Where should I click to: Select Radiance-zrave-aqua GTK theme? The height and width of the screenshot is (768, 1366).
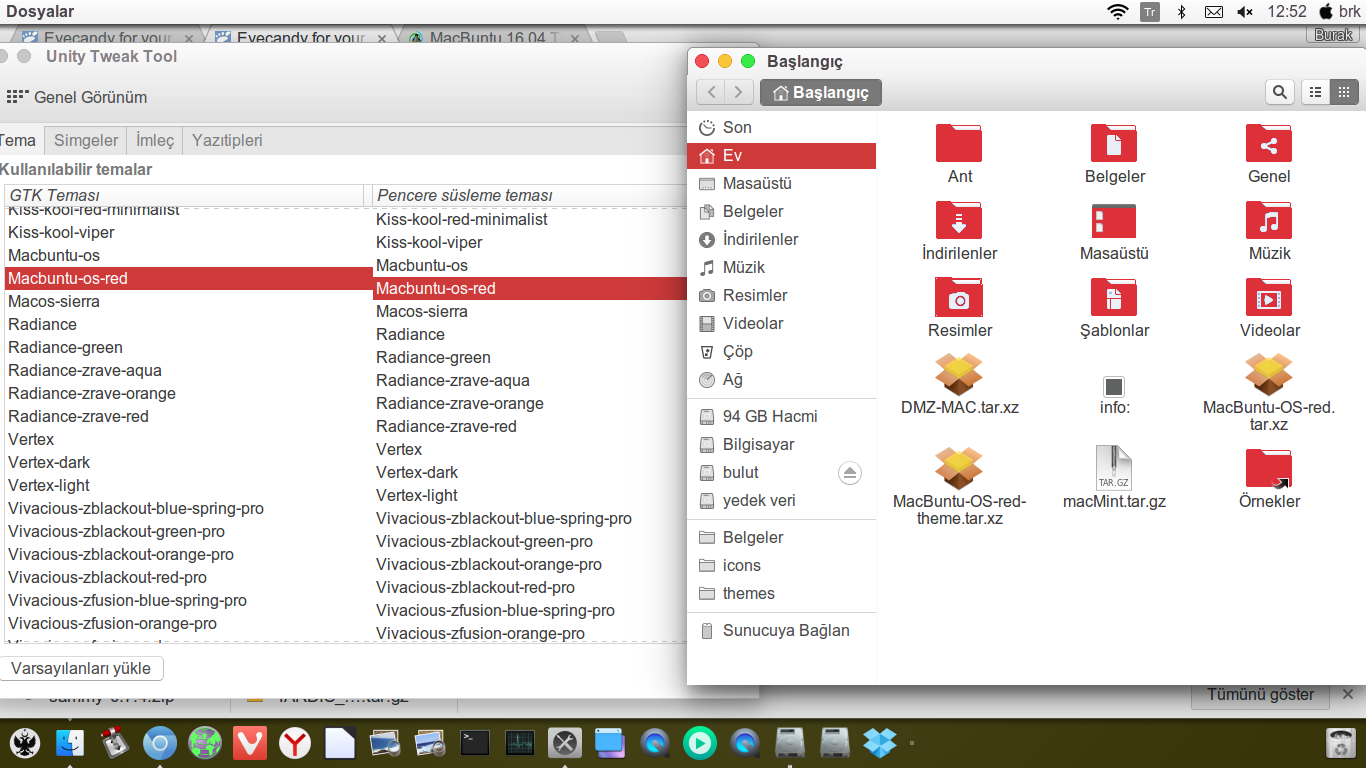tap(188, 370)
